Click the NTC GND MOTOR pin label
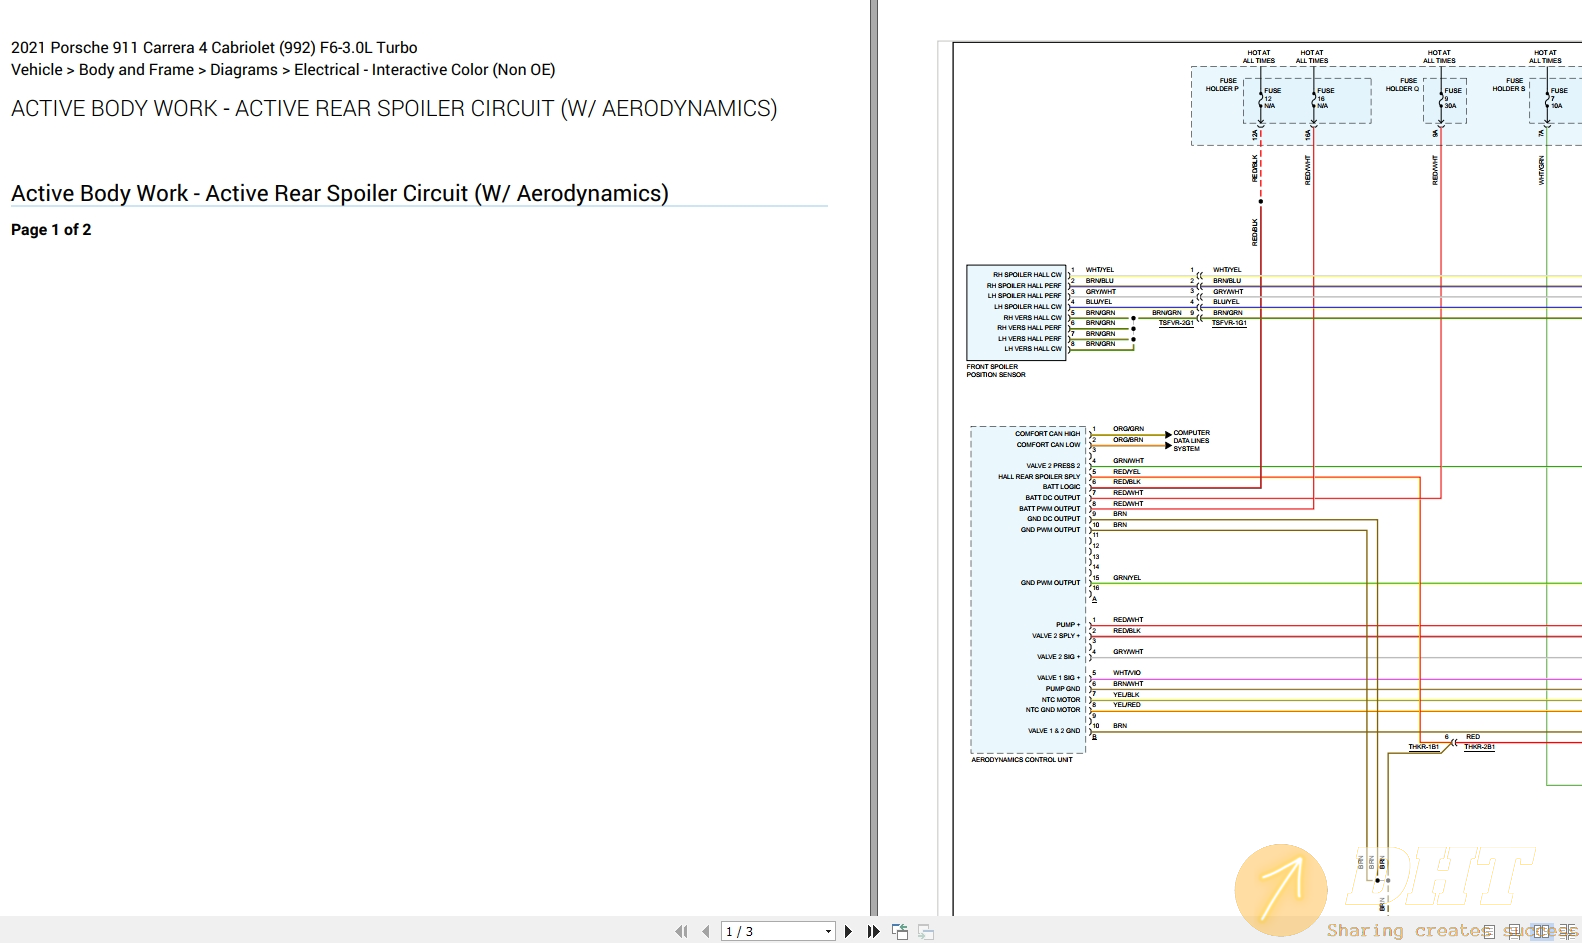Image resolution: width=1582 pixels, height=943 pixels. click(1053, 710)
